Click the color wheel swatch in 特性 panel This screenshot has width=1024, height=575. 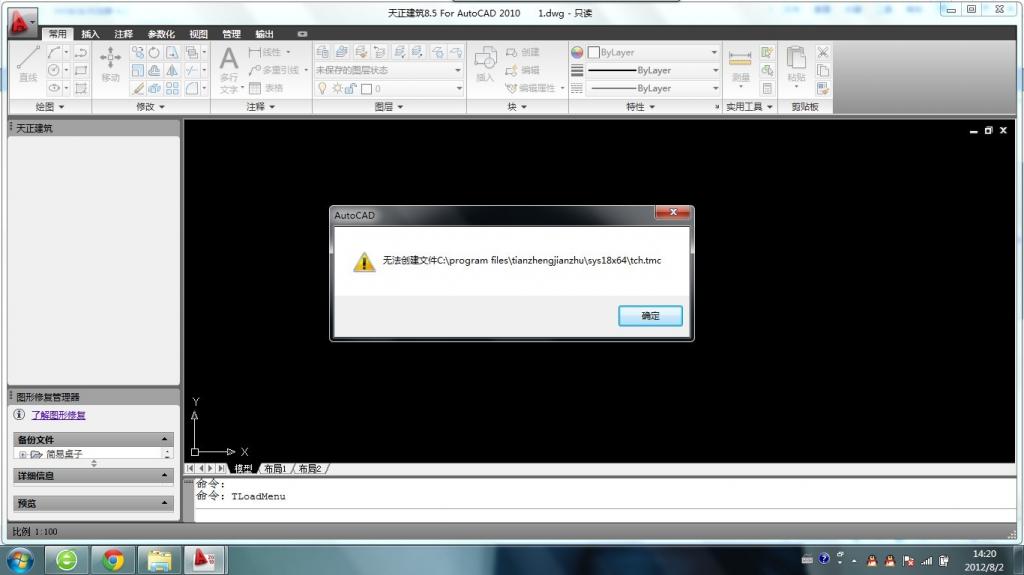[577, 52]
